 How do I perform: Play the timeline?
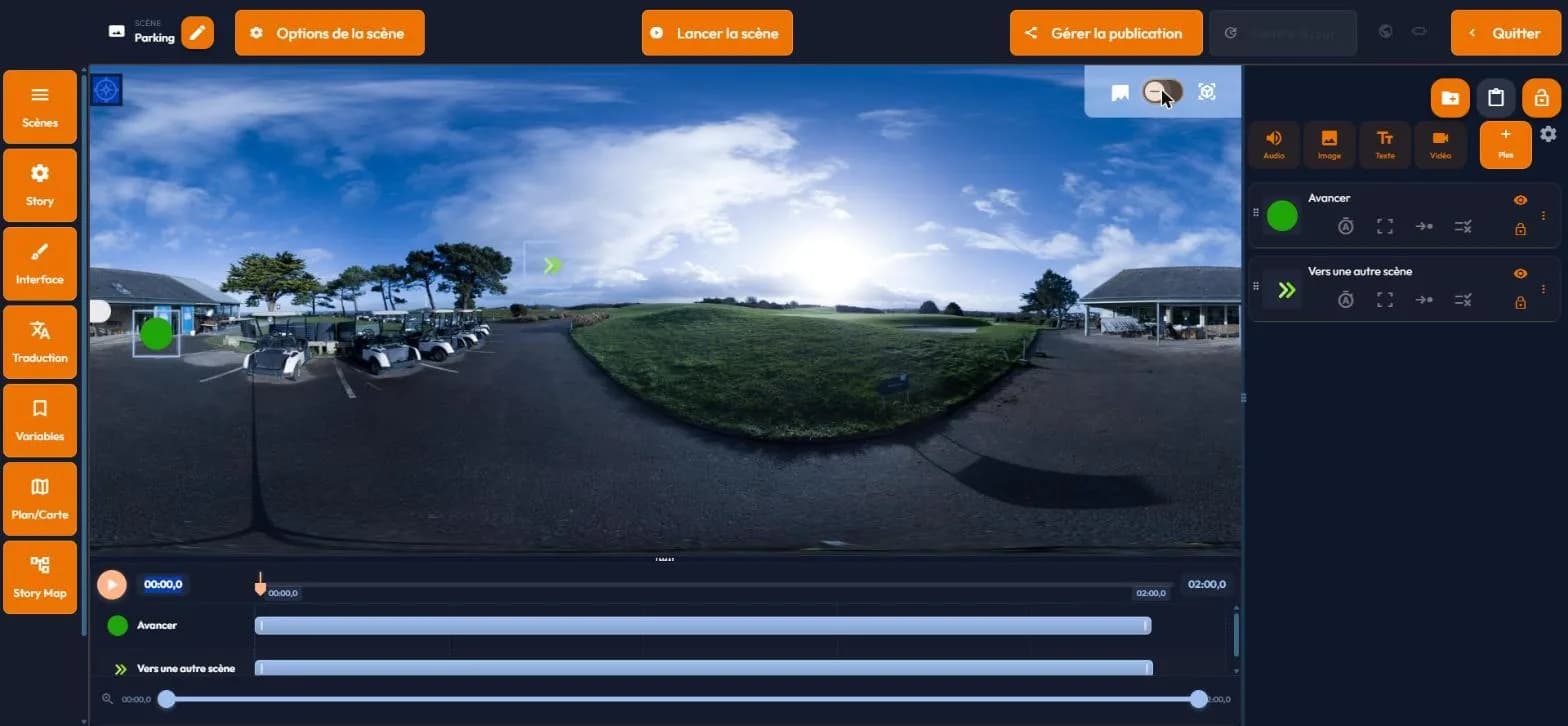(112, 584)
